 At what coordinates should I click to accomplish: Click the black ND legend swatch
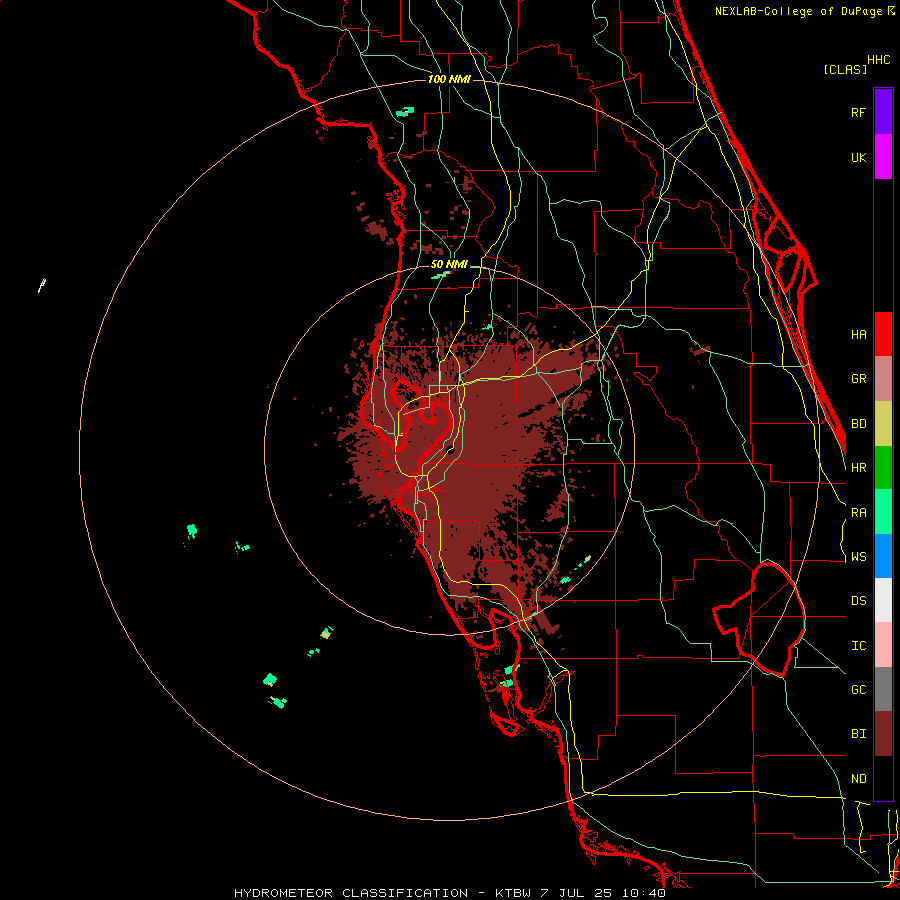pos(883,778)
